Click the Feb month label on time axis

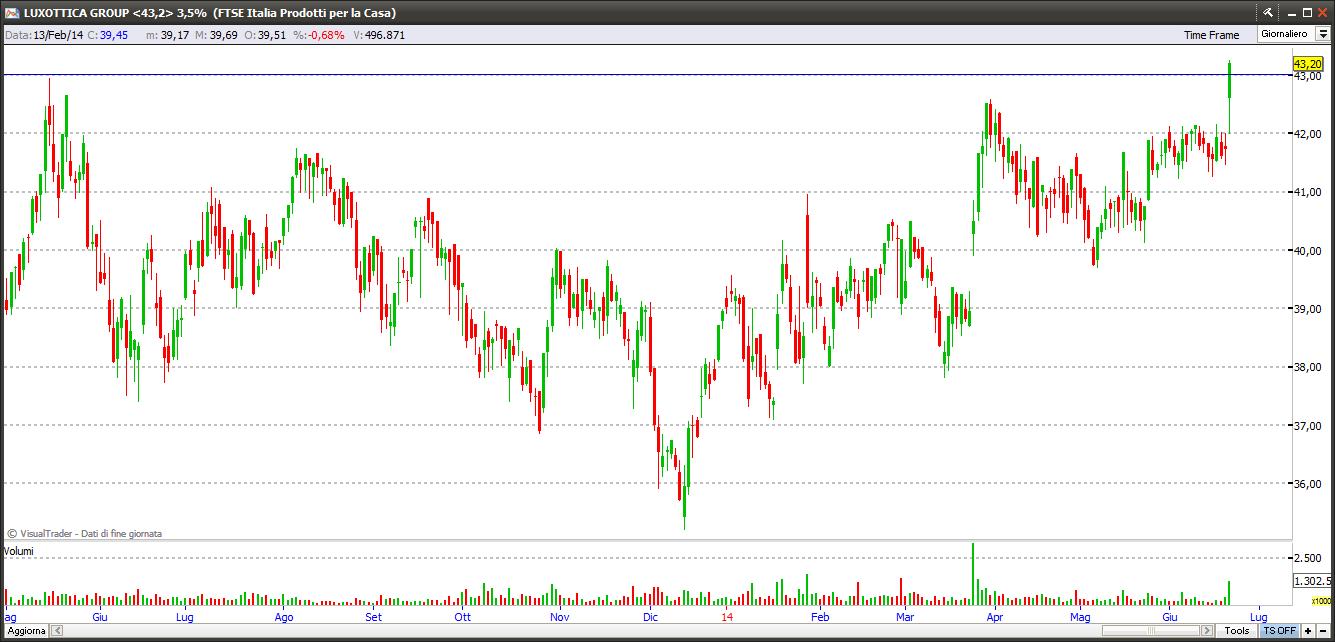pos(820,617)
